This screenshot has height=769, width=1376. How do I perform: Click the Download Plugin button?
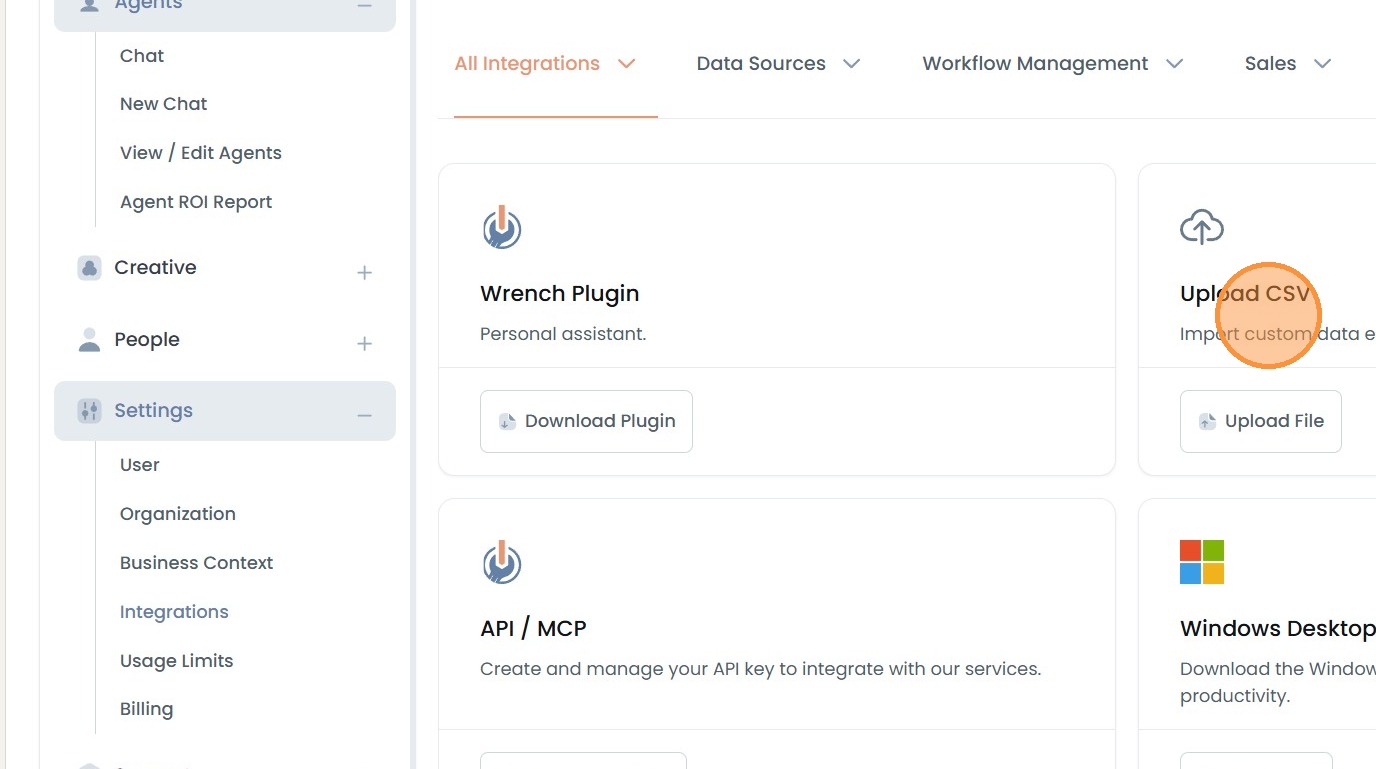tap(586, 421)
